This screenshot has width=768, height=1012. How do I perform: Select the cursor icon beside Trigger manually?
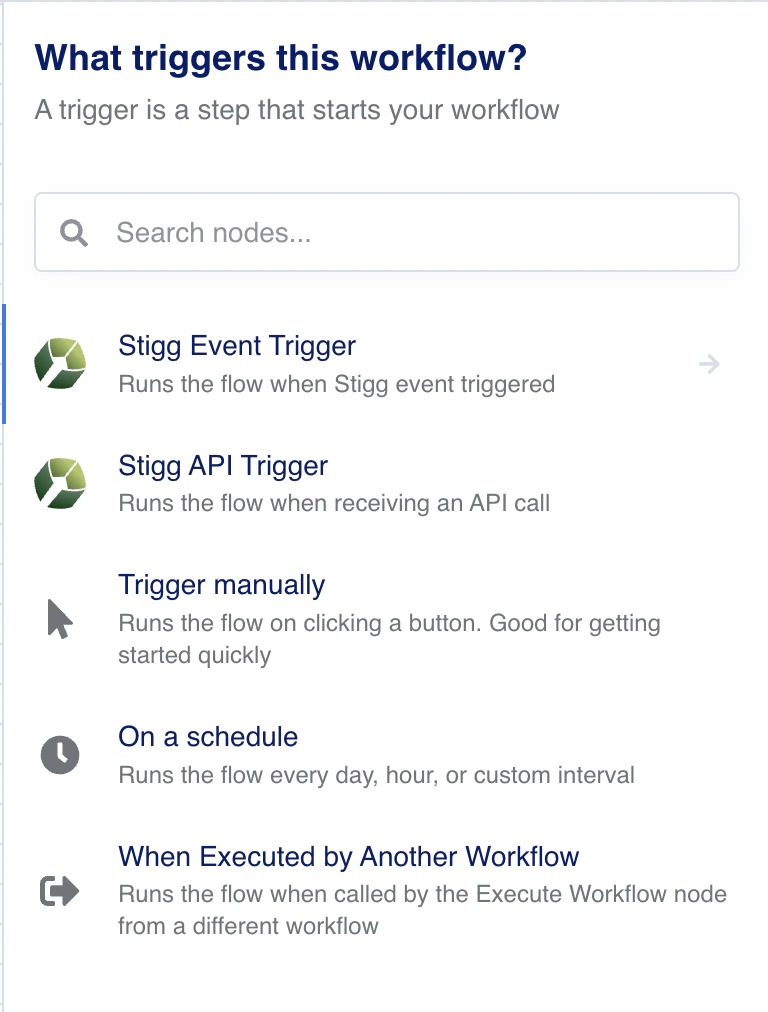point(60,620)
